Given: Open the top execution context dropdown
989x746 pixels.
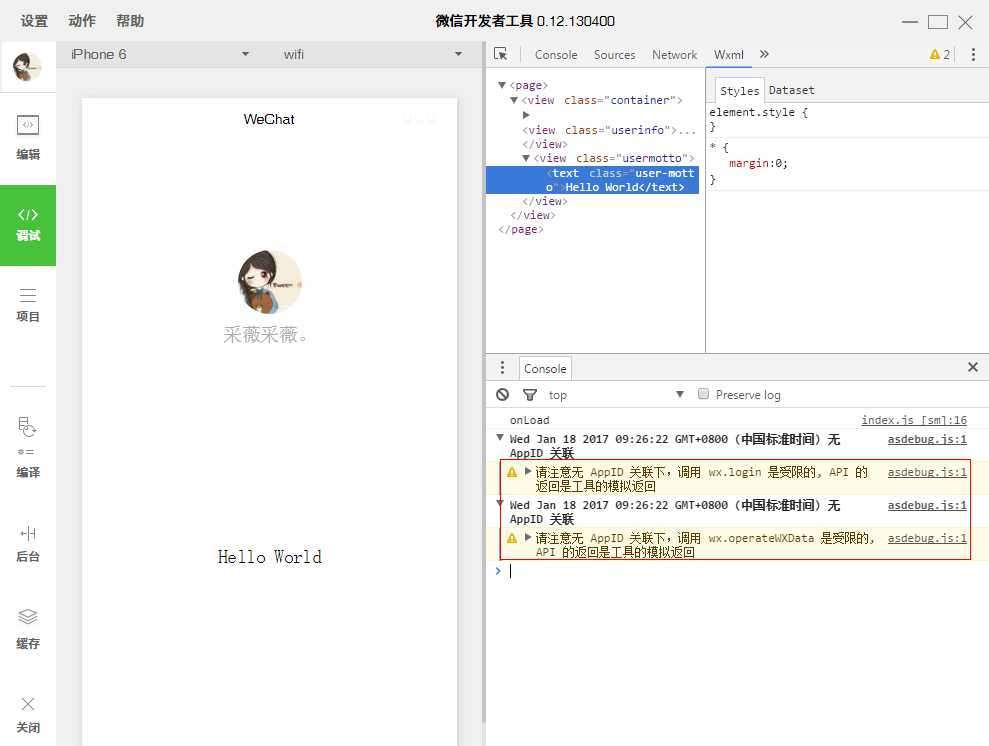Looking at the screenshot, I should (x=616, y=395).
